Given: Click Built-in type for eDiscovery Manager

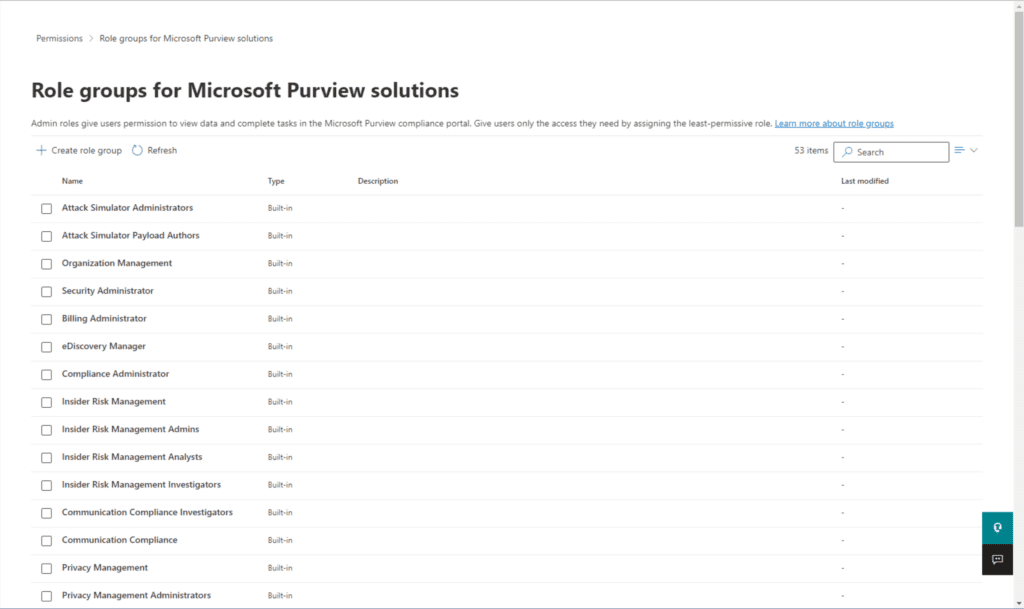Looking at the screenshot, I should pyautogui.click(x=280, y=347).
